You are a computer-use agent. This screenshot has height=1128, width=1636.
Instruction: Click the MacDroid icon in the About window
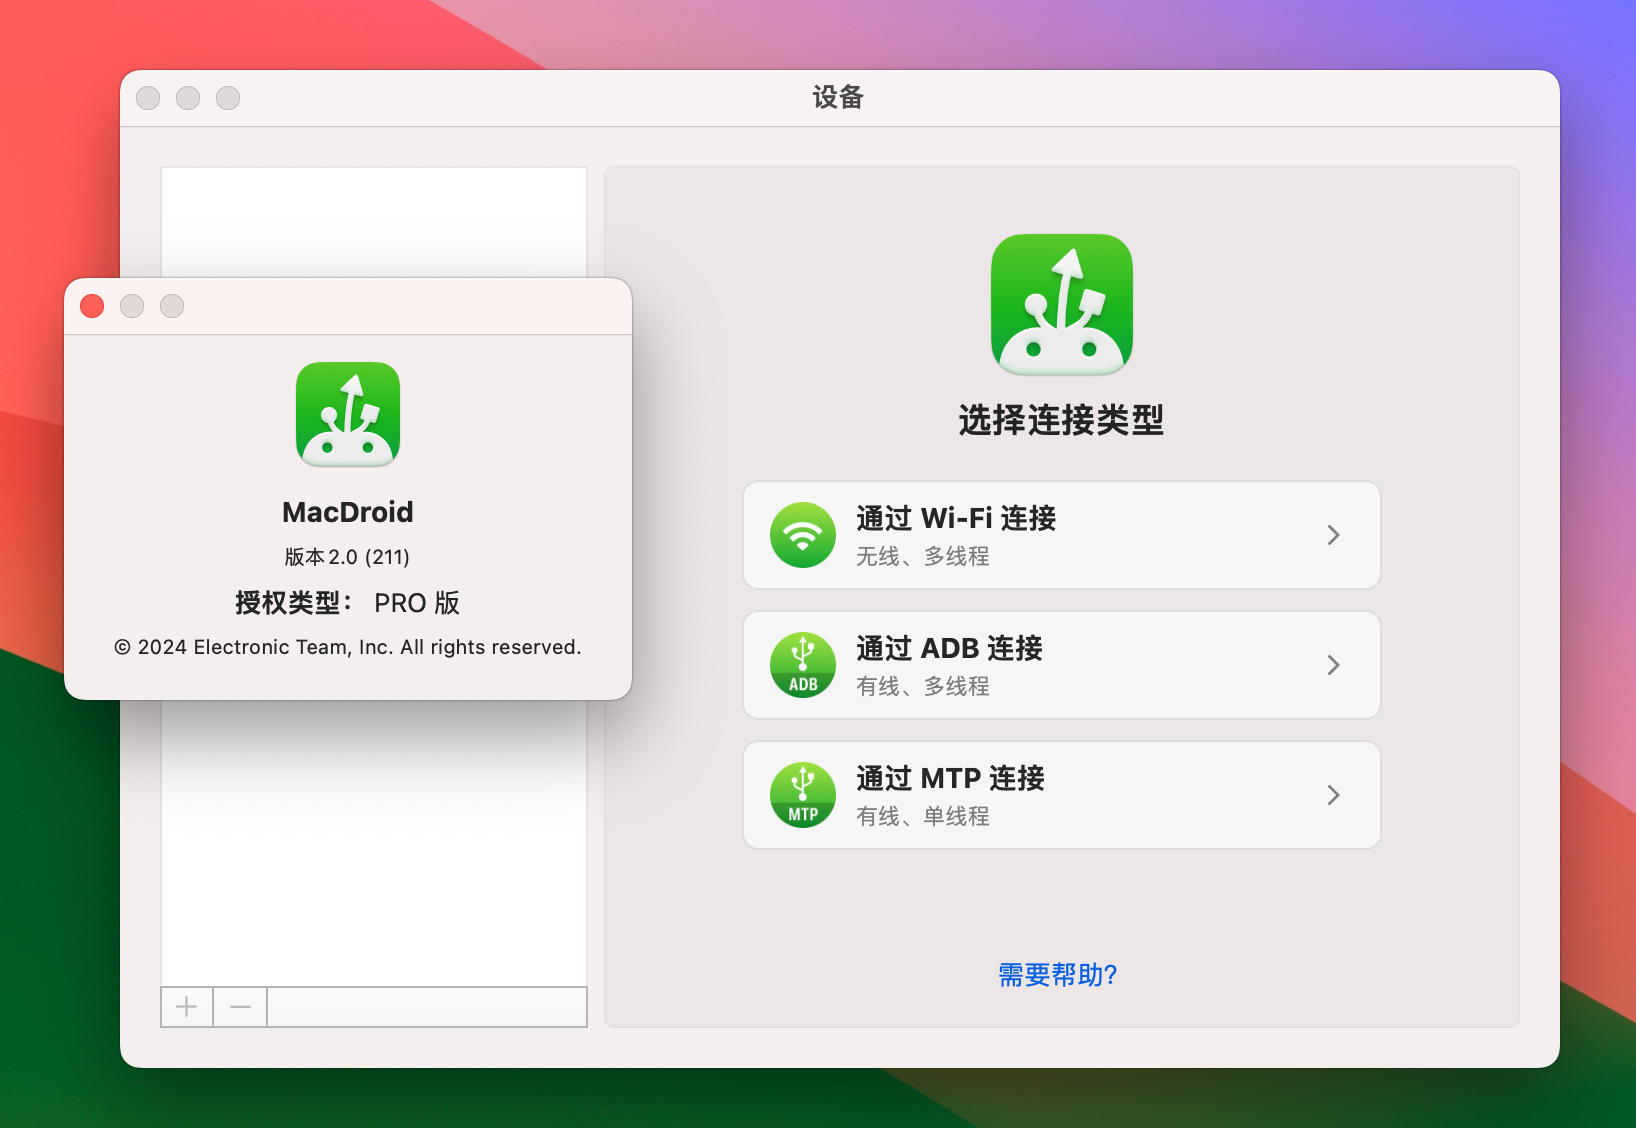pos(347,414)
